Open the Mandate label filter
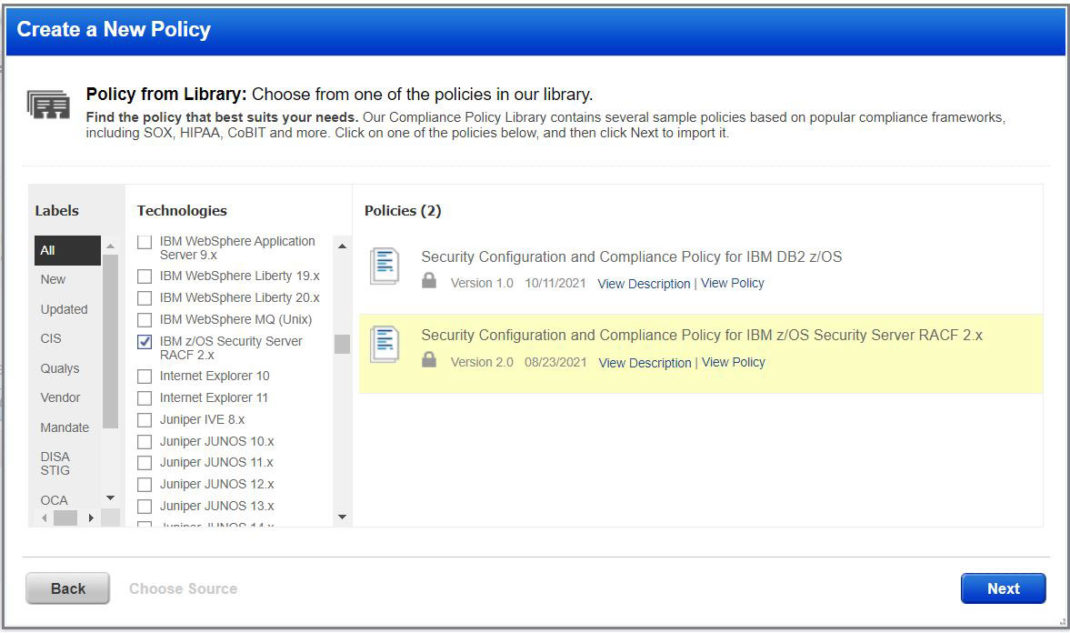The height and width of the screenshot is (633, 1070). (x=64, y=428)
